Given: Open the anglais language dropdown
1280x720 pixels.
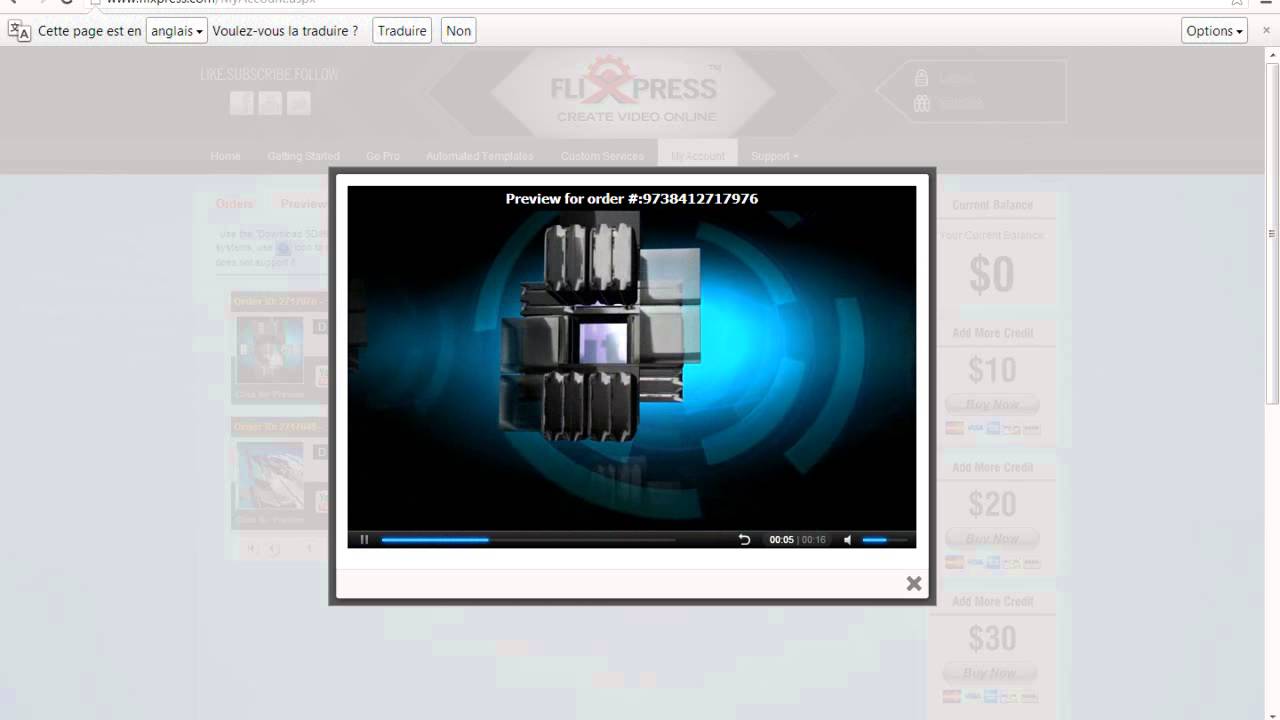Looking at the screenshot, I should (x=177, y=31).
